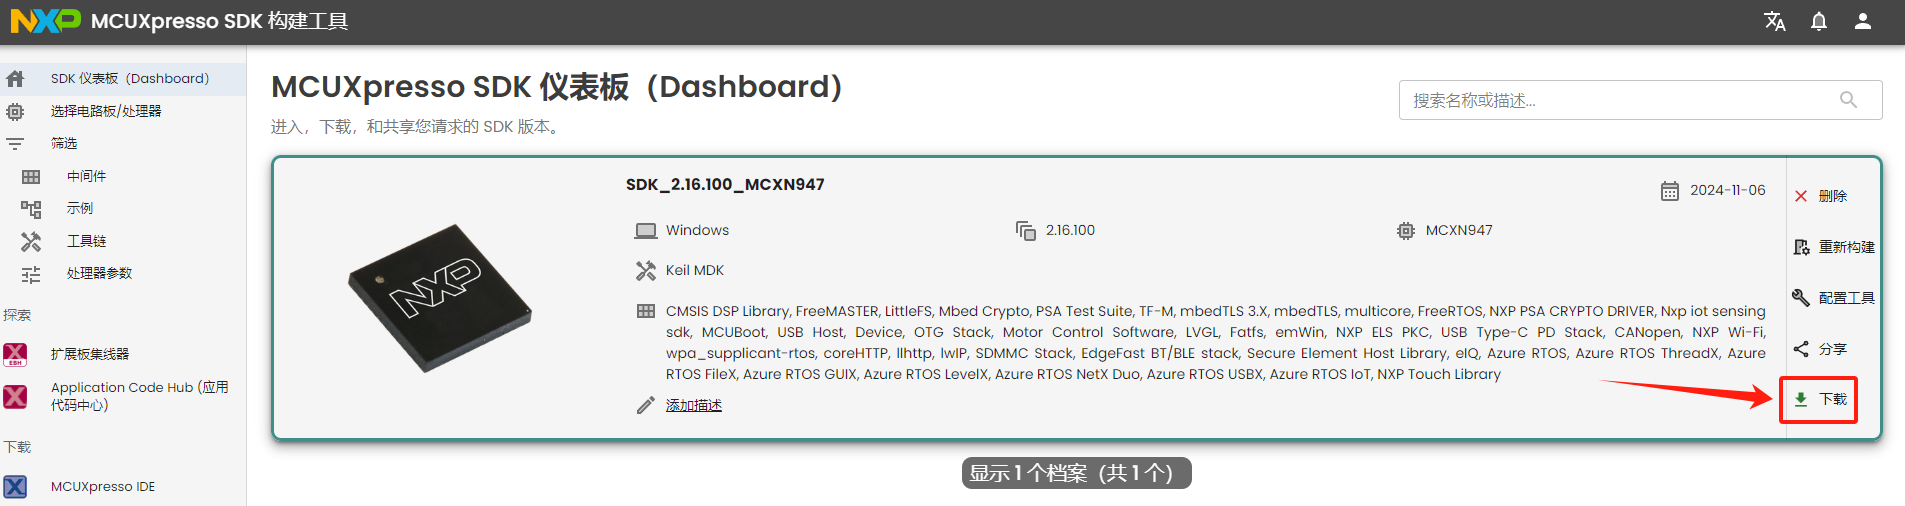Screen dimensions: 1905x506
Task: Open the expansion board hub icon
Action: [15, 354]
